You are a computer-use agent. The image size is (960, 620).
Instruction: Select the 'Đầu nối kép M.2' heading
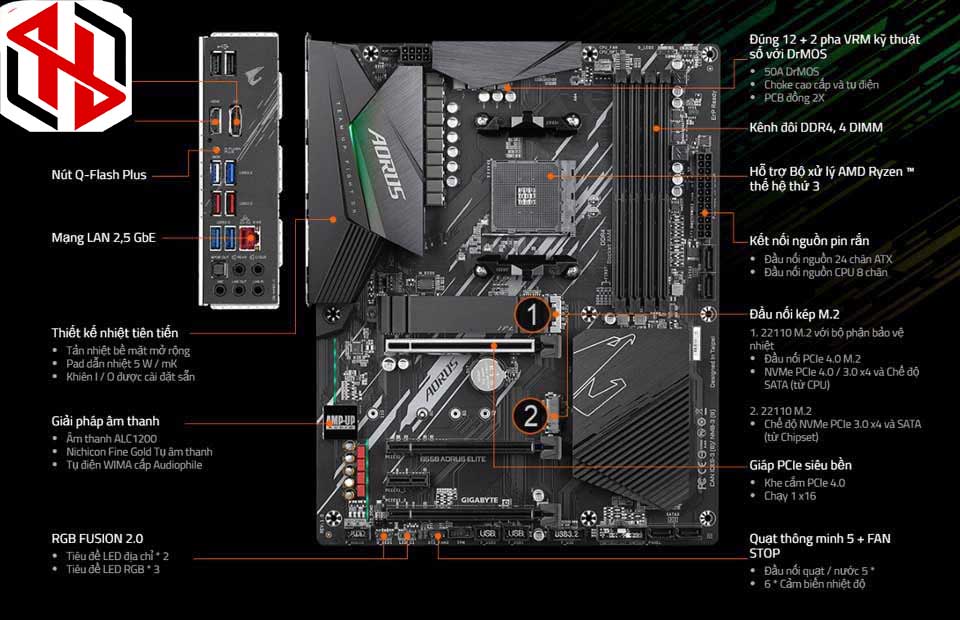coord(794,315)
